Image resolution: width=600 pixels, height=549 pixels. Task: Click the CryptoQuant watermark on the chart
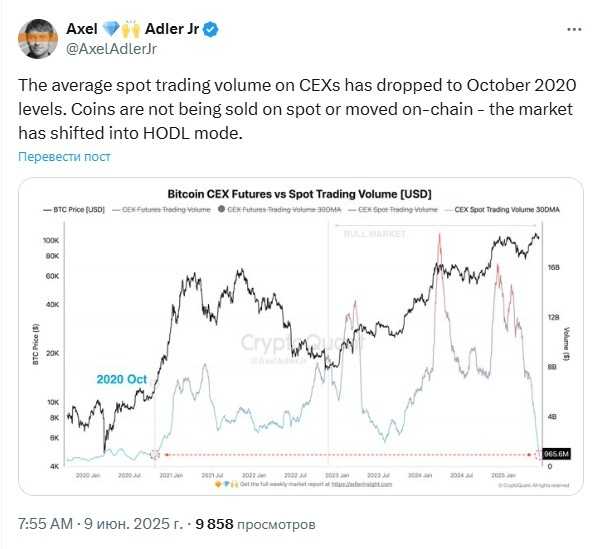click(x=302, y=343)
